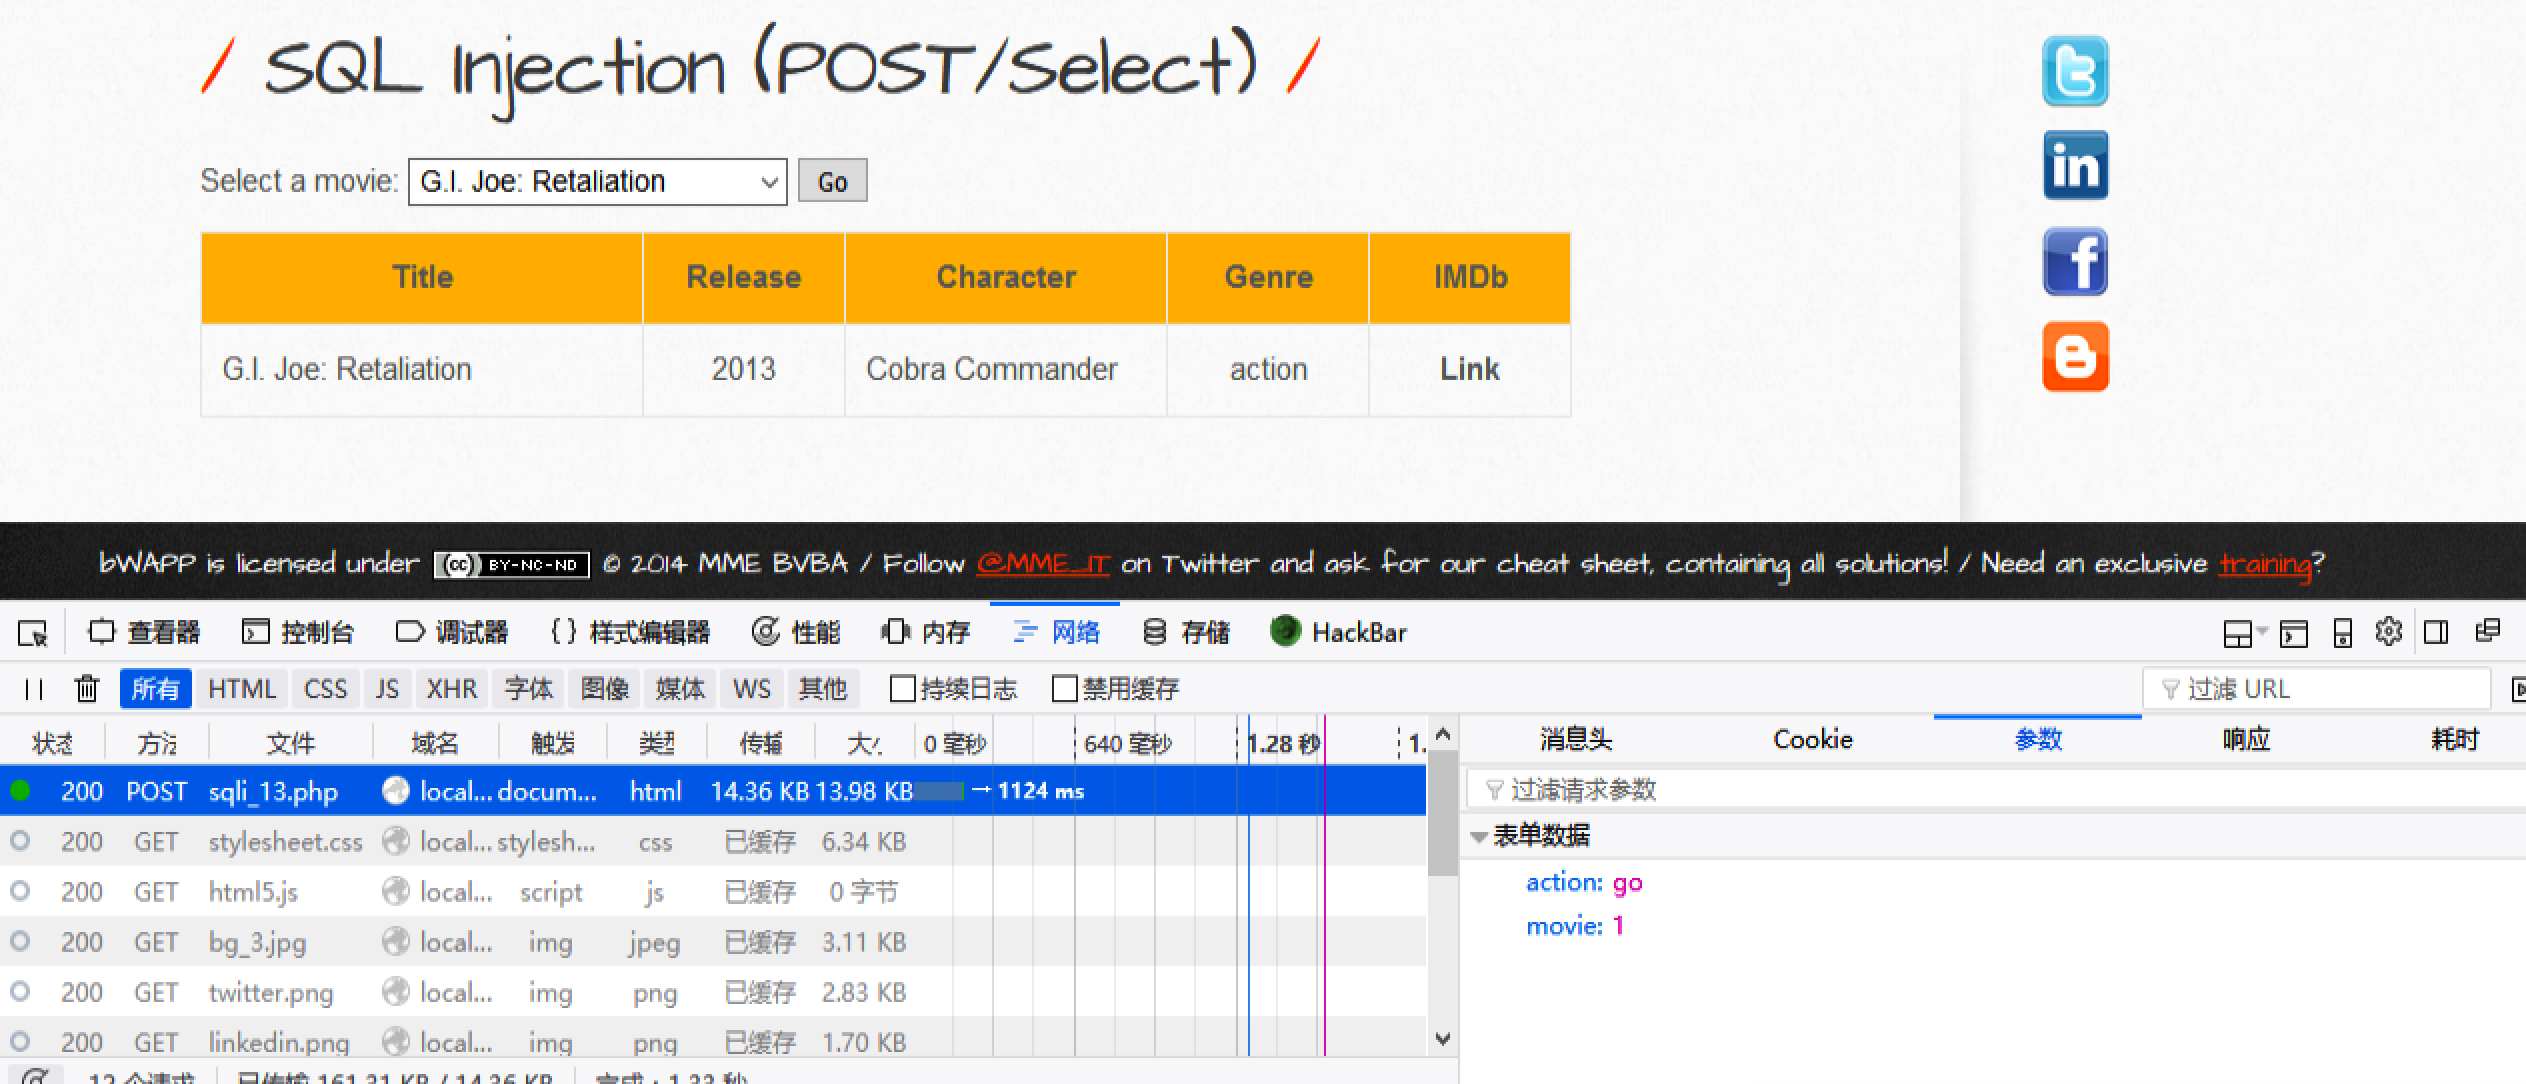Select movie from dropdown

click(x=598, y=180)
